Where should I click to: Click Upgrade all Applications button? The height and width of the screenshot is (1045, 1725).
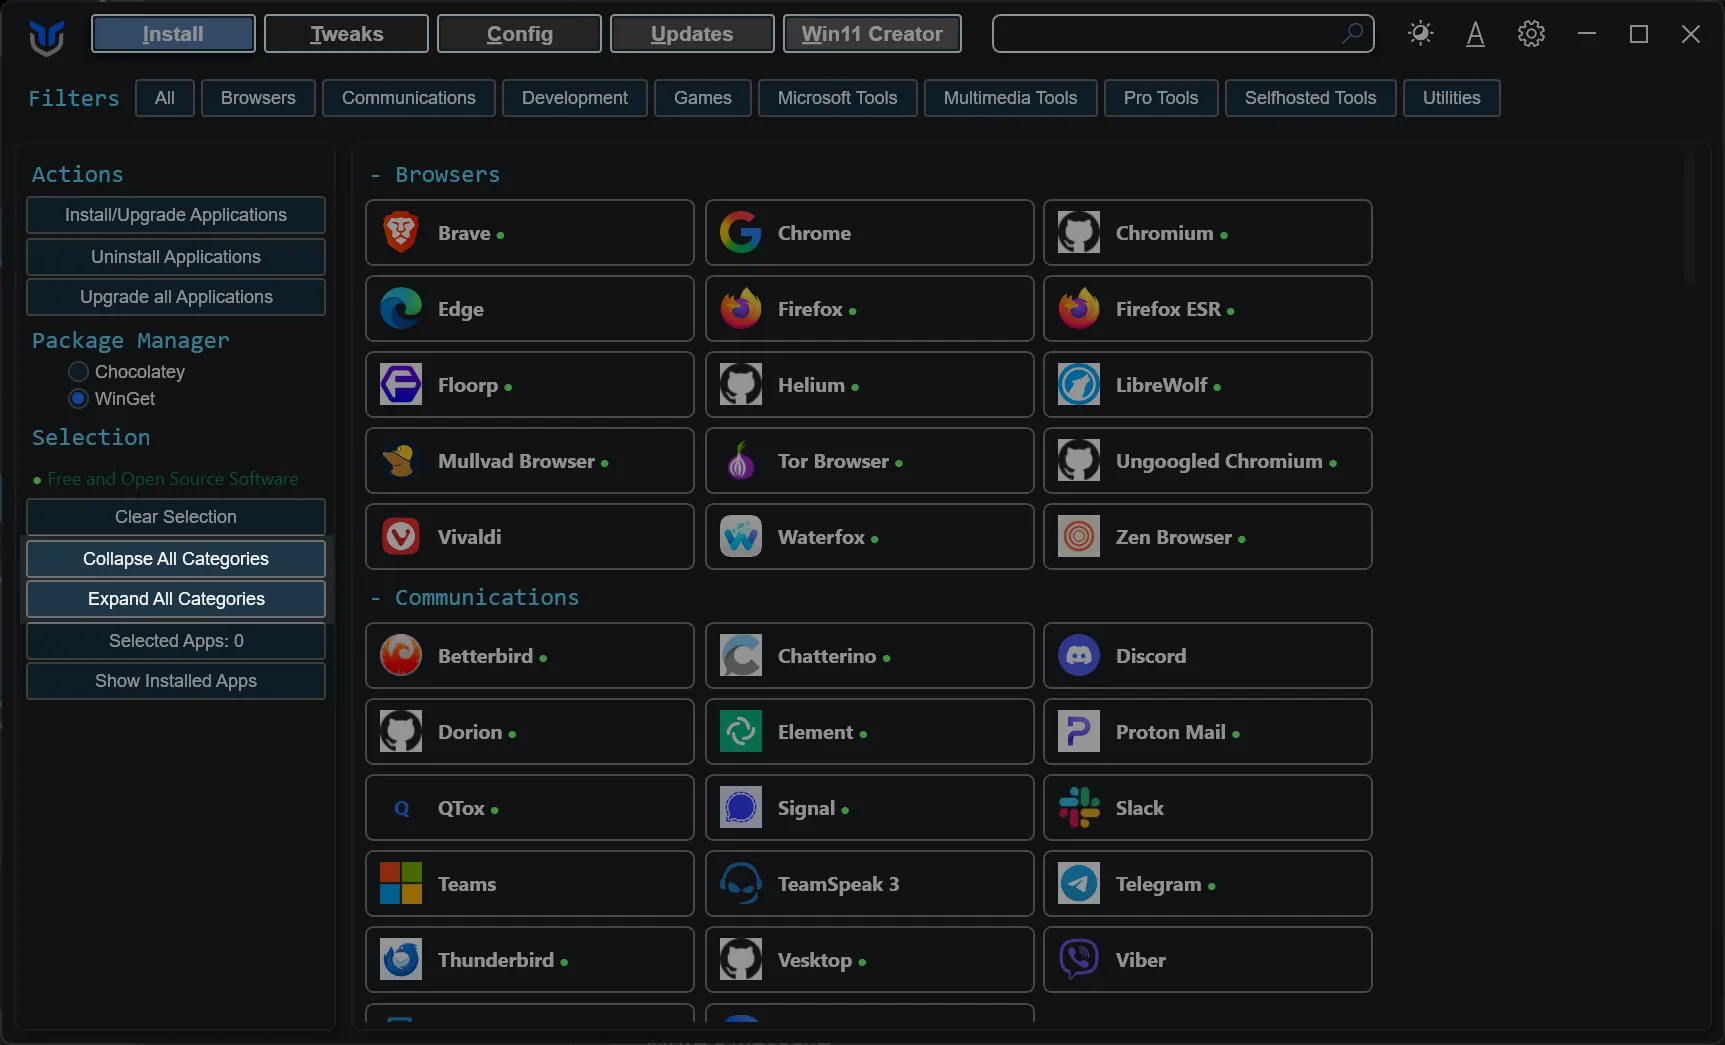[176, 297]
